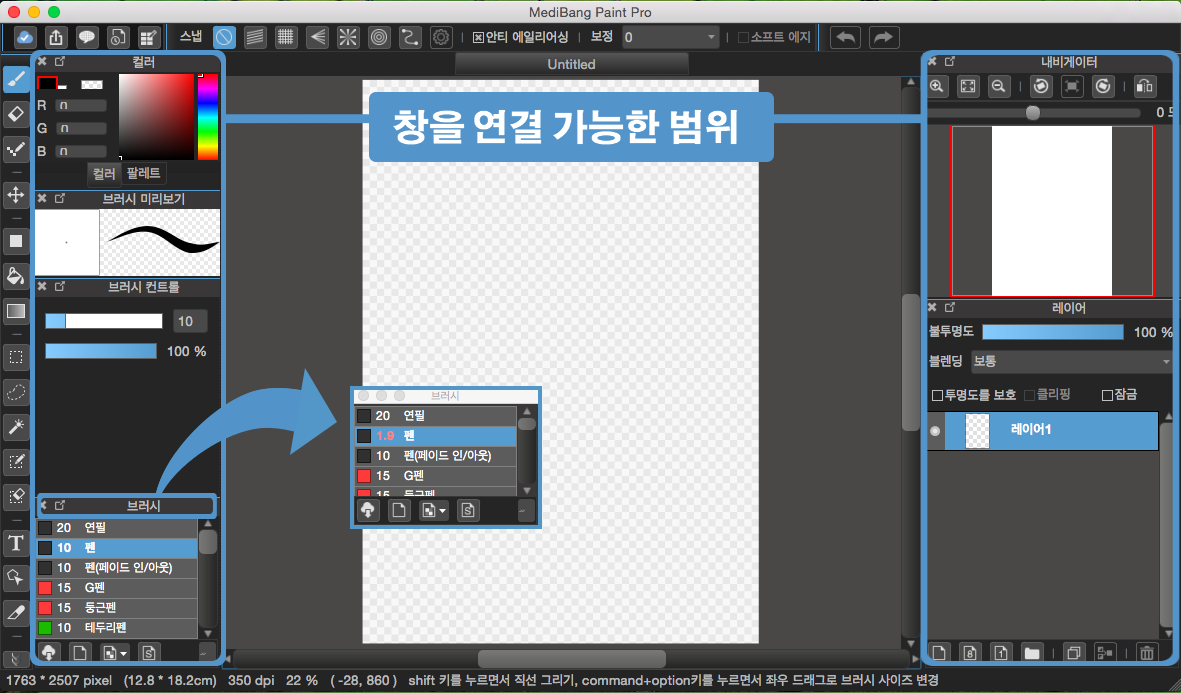Viewport: 1181px width, 693px height.
Task: Select the Eraser tool
Action: coord(17,114)
